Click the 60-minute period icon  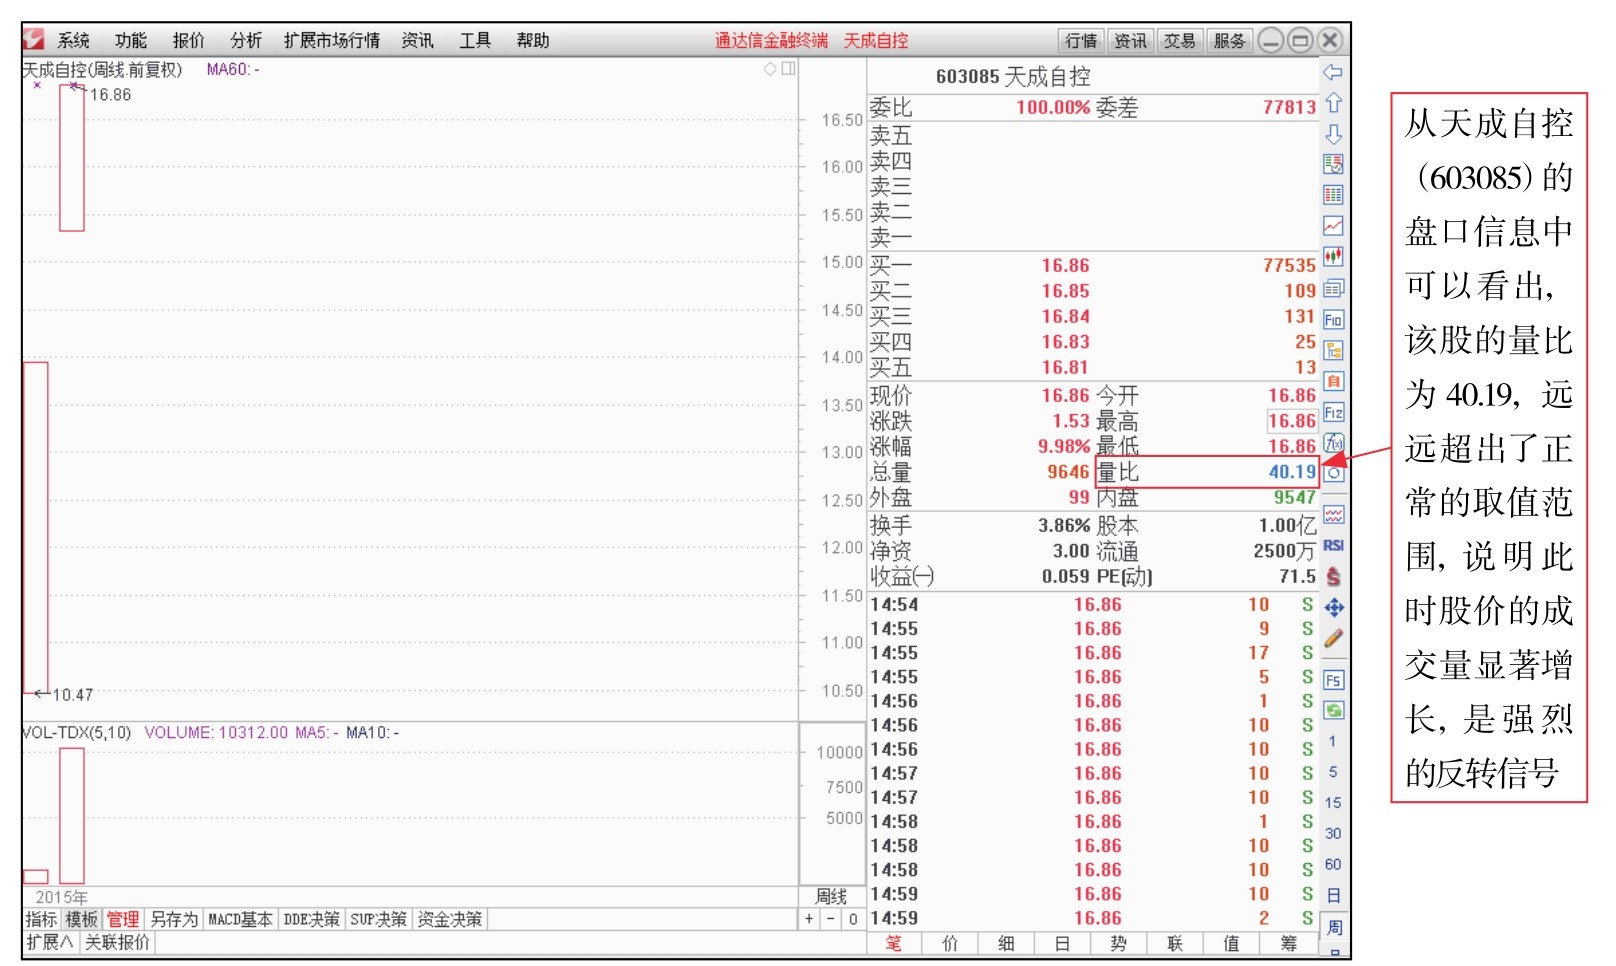(1334, 862)
